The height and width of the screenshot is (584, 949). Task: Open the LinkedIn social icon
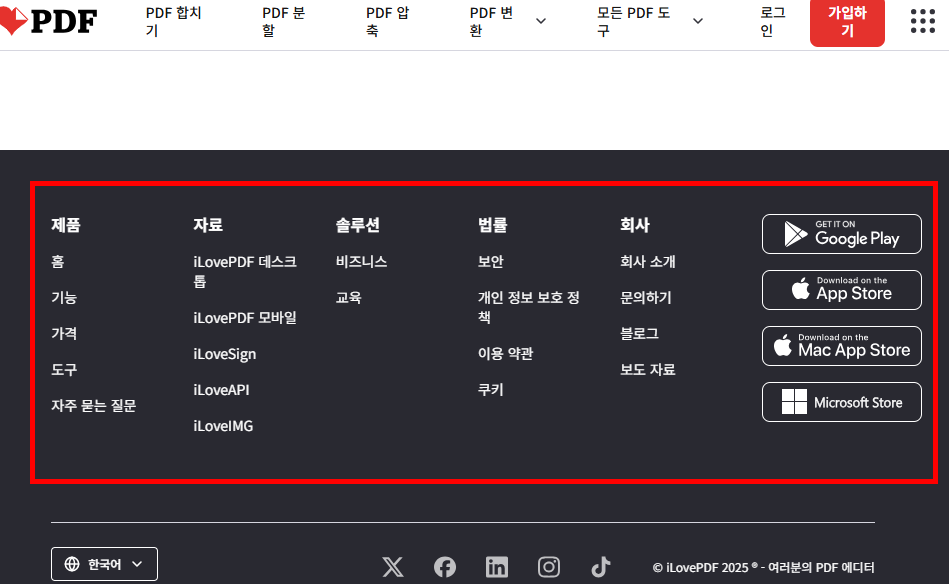coord(496,564)
